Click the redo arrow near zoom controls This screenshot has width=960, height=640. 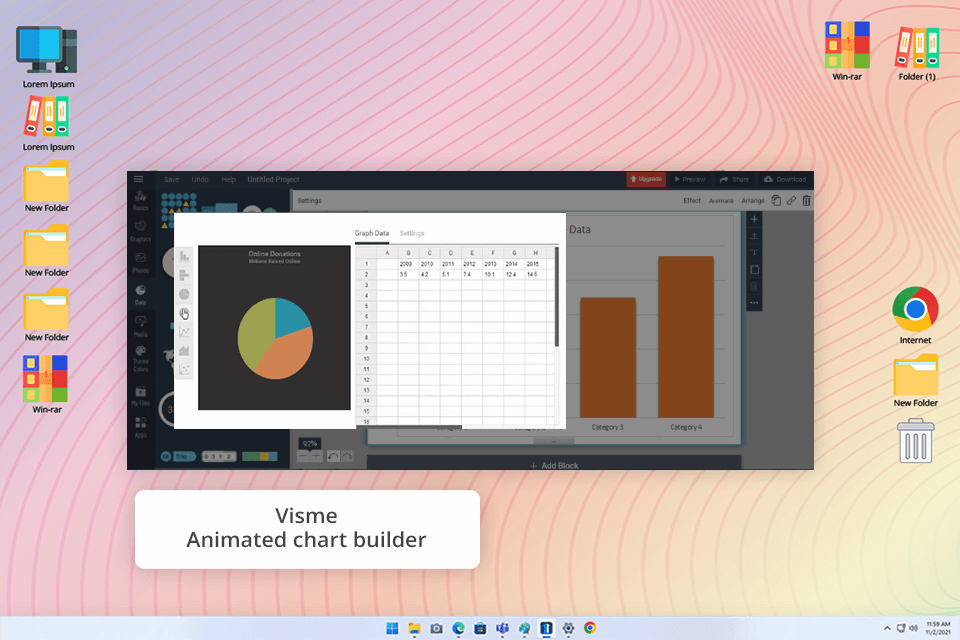[x=347, y=456]
